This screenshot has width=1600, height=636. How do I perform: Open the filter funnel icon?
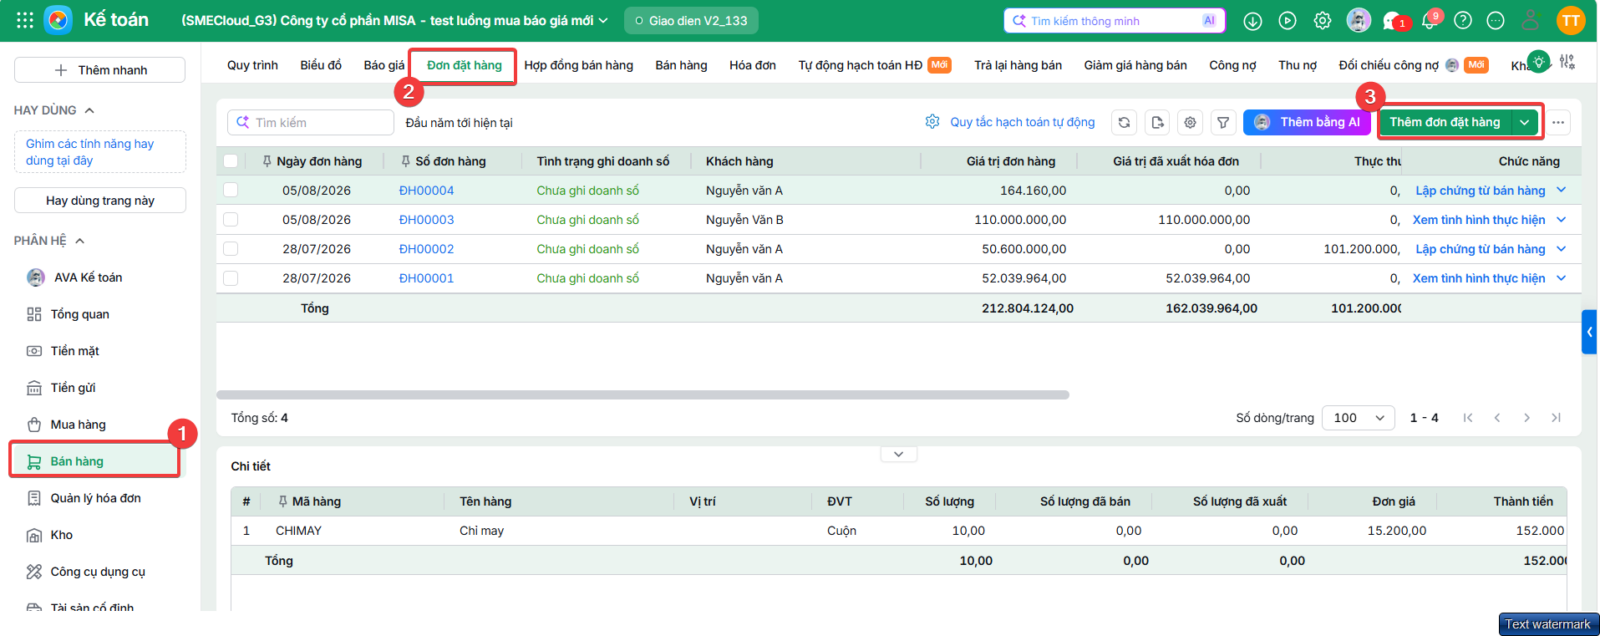tap(1223, 122)
